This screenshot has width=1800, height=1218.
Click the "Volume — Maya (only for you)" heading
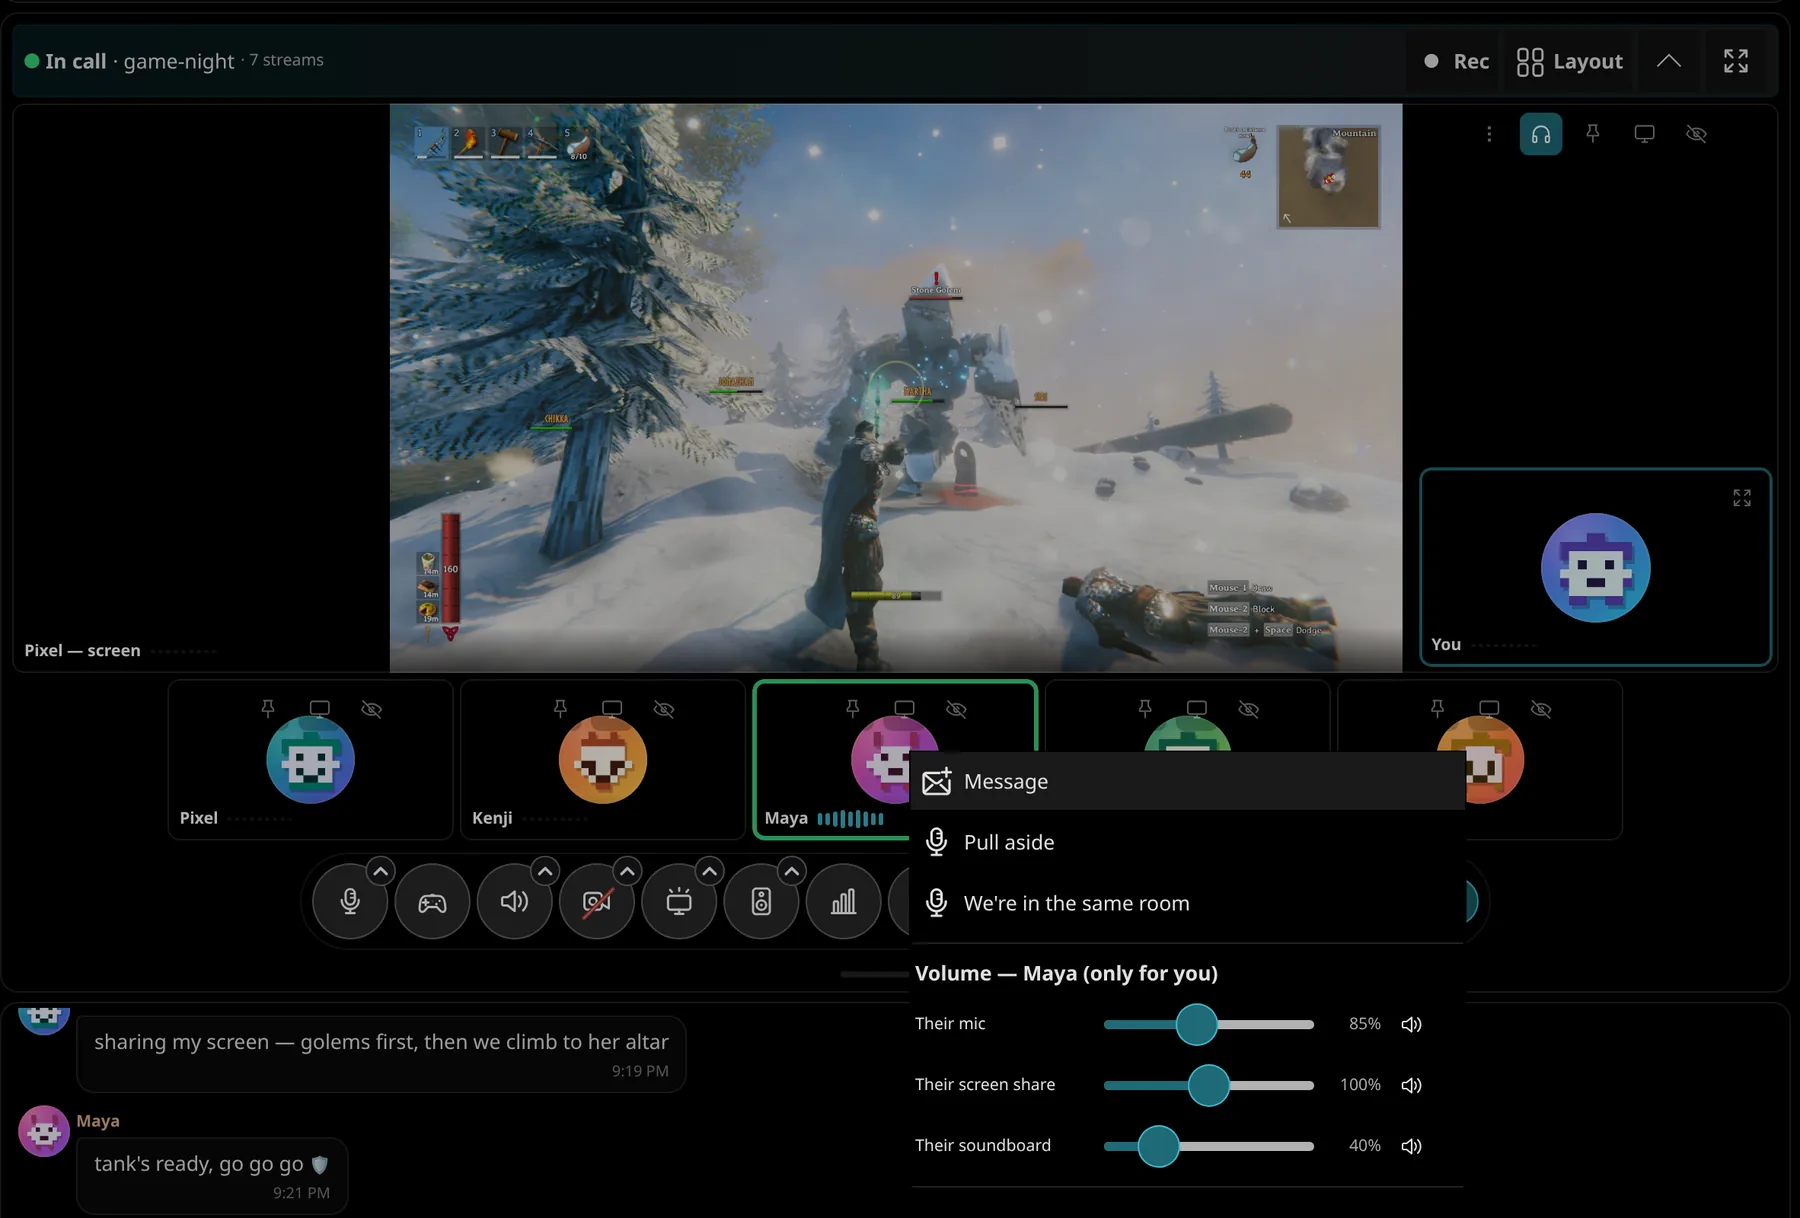pos(1066,973)
